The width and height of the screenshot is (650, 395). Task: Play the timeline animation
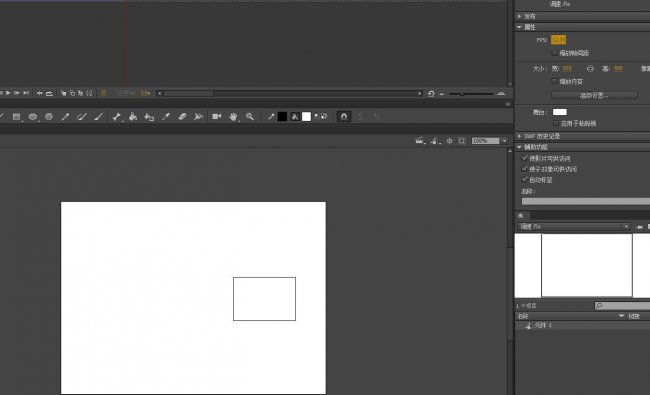[x=8, y=93]
